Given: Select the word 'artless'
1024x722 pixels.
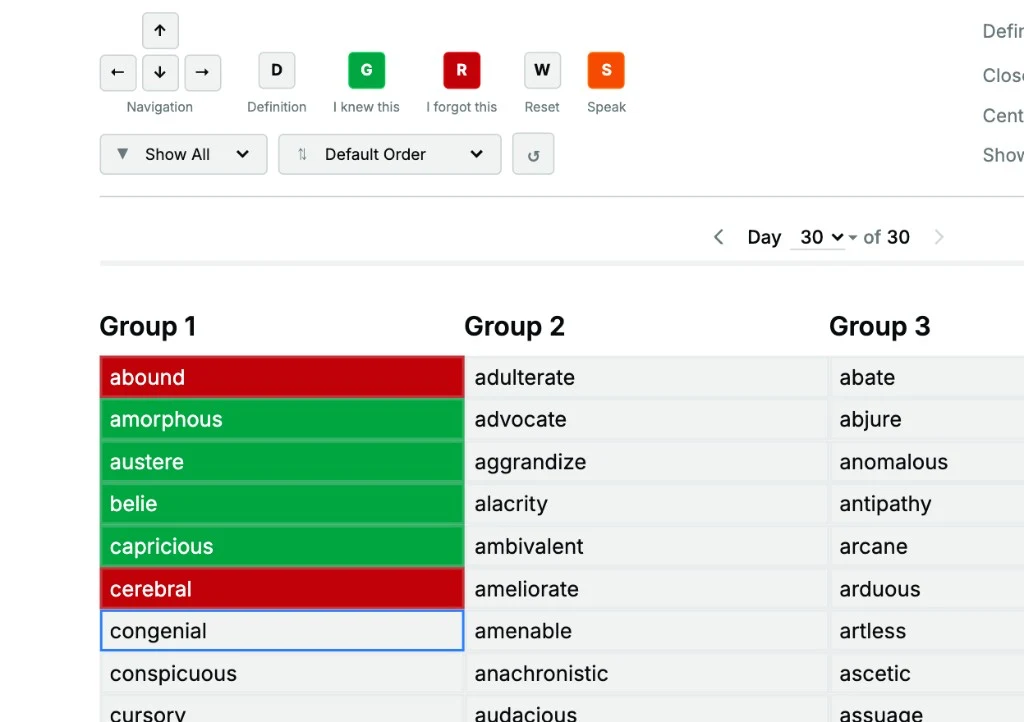Looking at the screenshot, I should 927,631.
